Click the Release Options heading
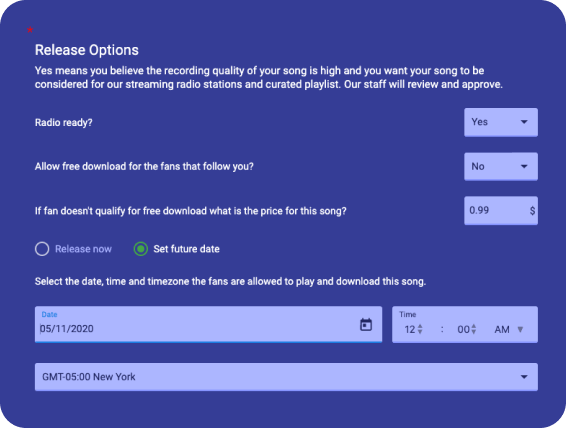566x428 pixels. coord(87,50)
